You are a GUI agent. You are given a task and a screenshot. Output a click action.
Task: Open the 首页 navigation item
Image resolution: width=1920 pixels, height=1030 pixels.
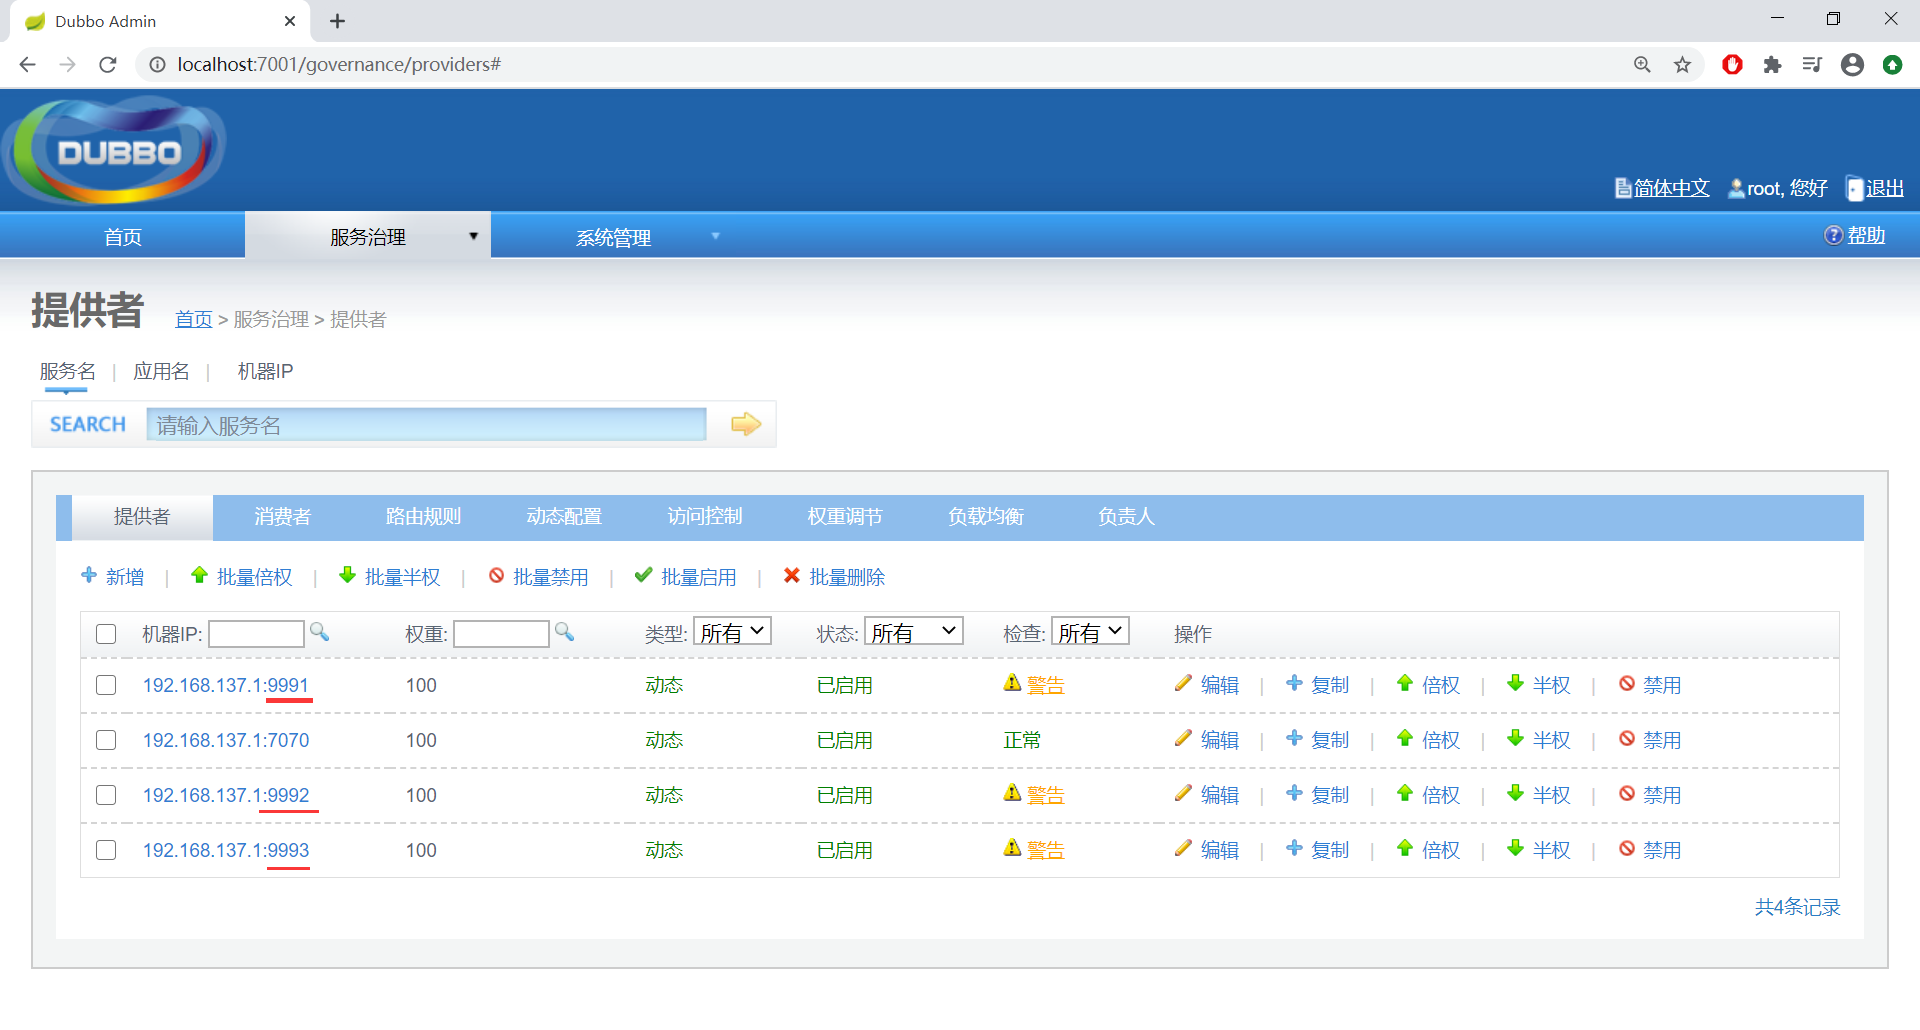click(x=123, y=236)
